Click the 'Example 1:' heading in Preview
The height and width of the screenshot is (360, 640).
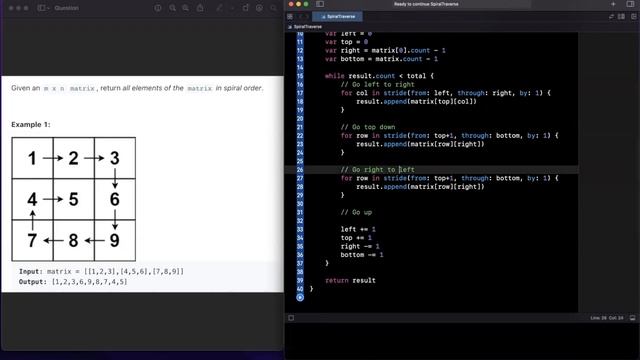tap(31, 124)
